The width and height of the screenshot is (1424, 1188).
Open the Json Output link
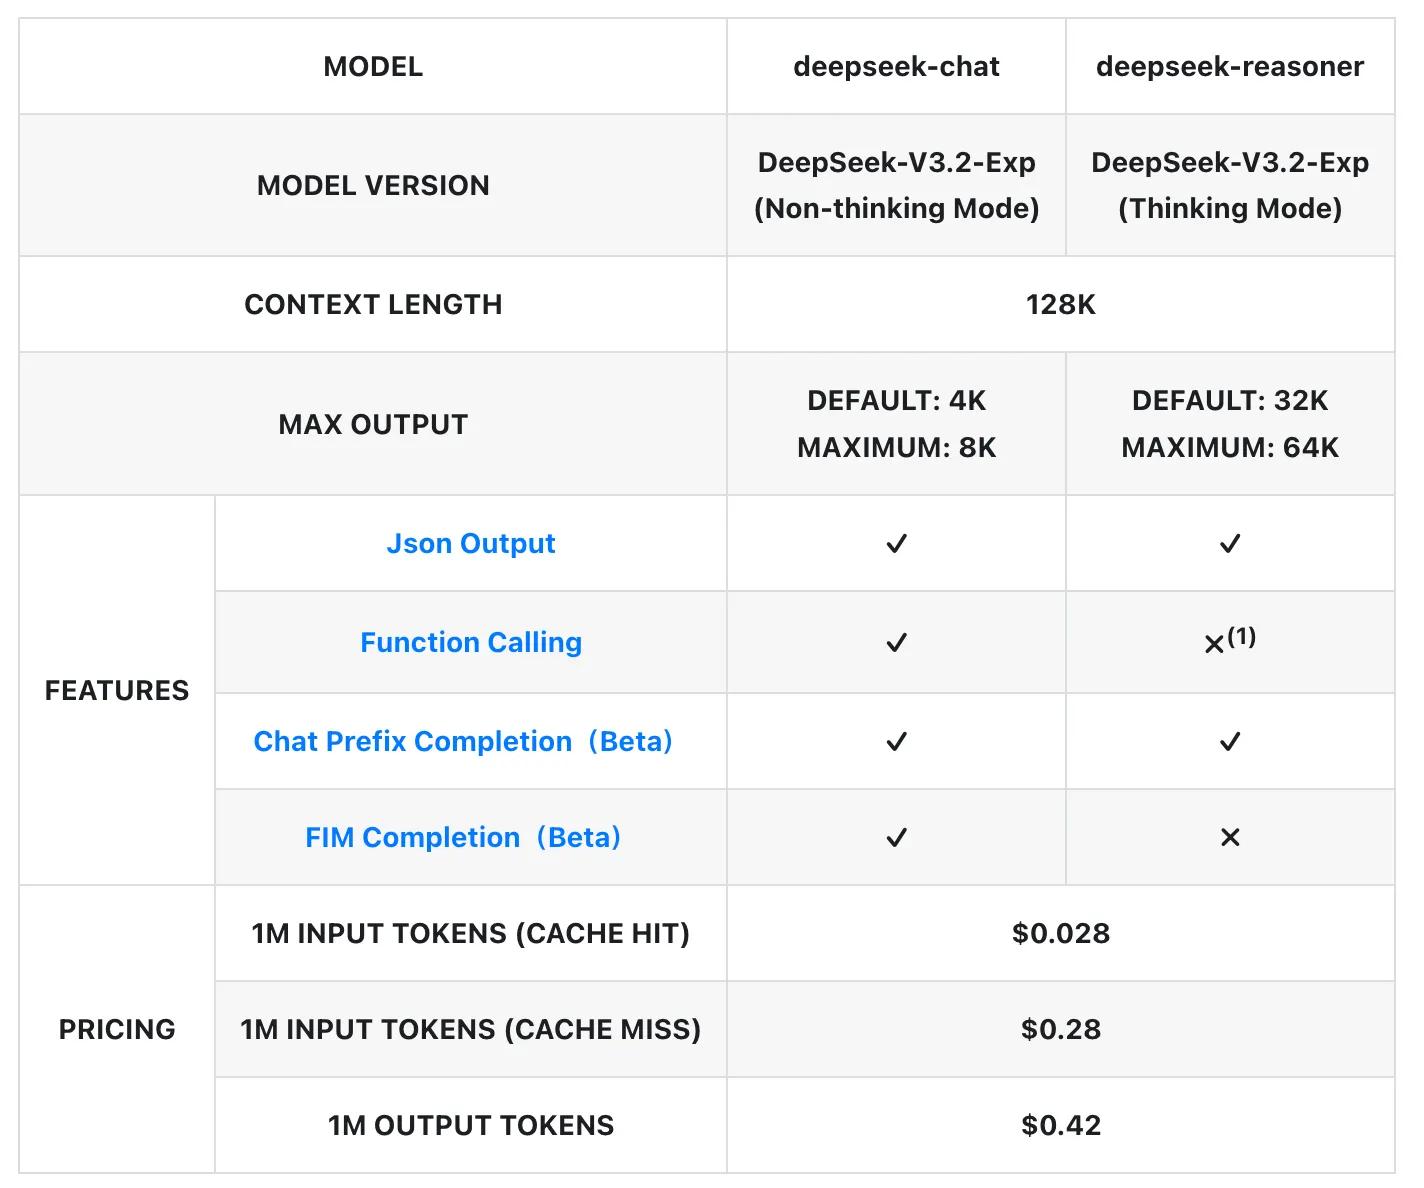[x=470, y=544]
